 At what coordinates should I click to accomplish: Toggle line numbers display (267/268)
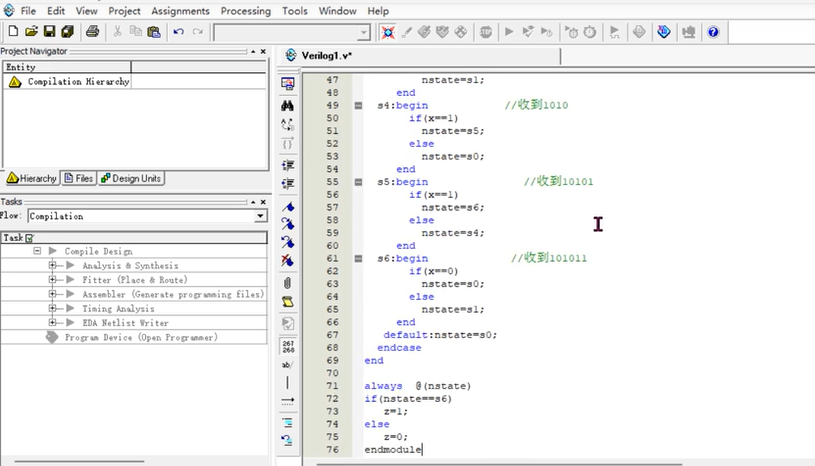[288, 347]
